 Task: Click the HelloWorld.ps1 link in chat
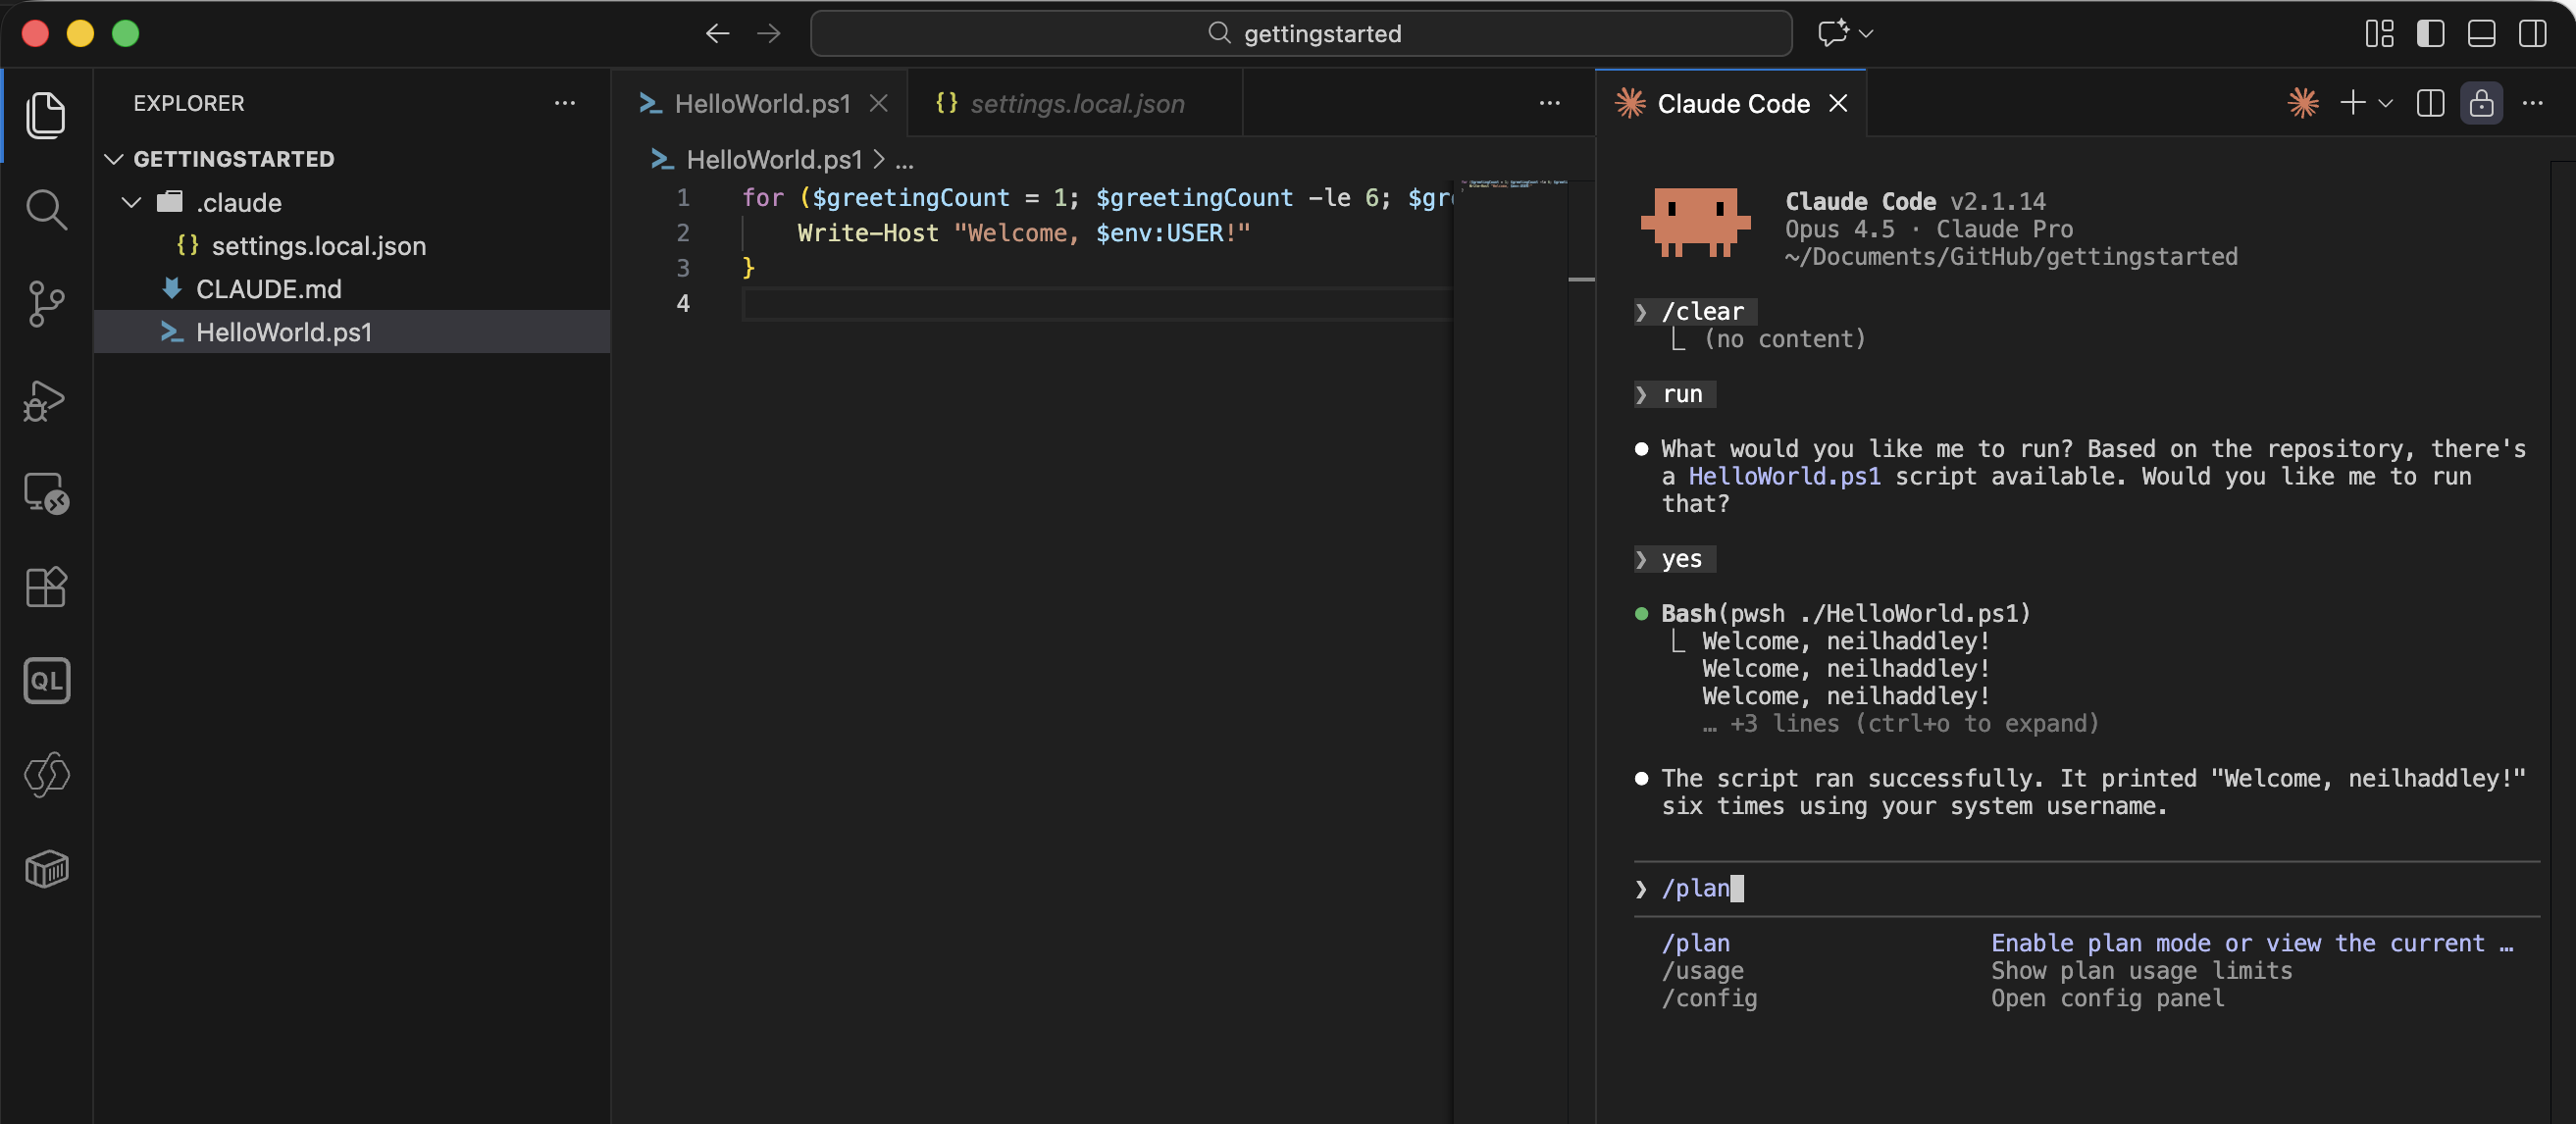(x=1784, y=476)
